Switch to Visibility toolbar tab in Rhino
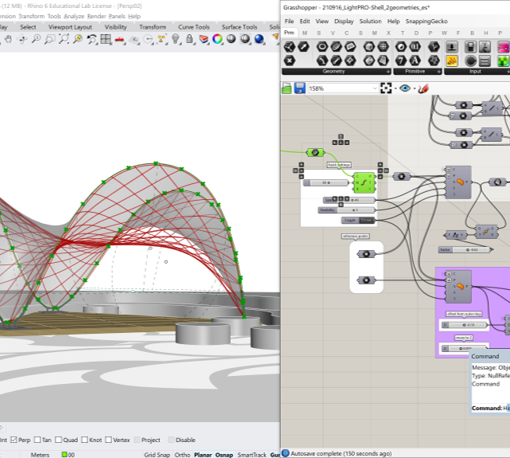Screen dimensions: 510x458 [x=116, y=27]
